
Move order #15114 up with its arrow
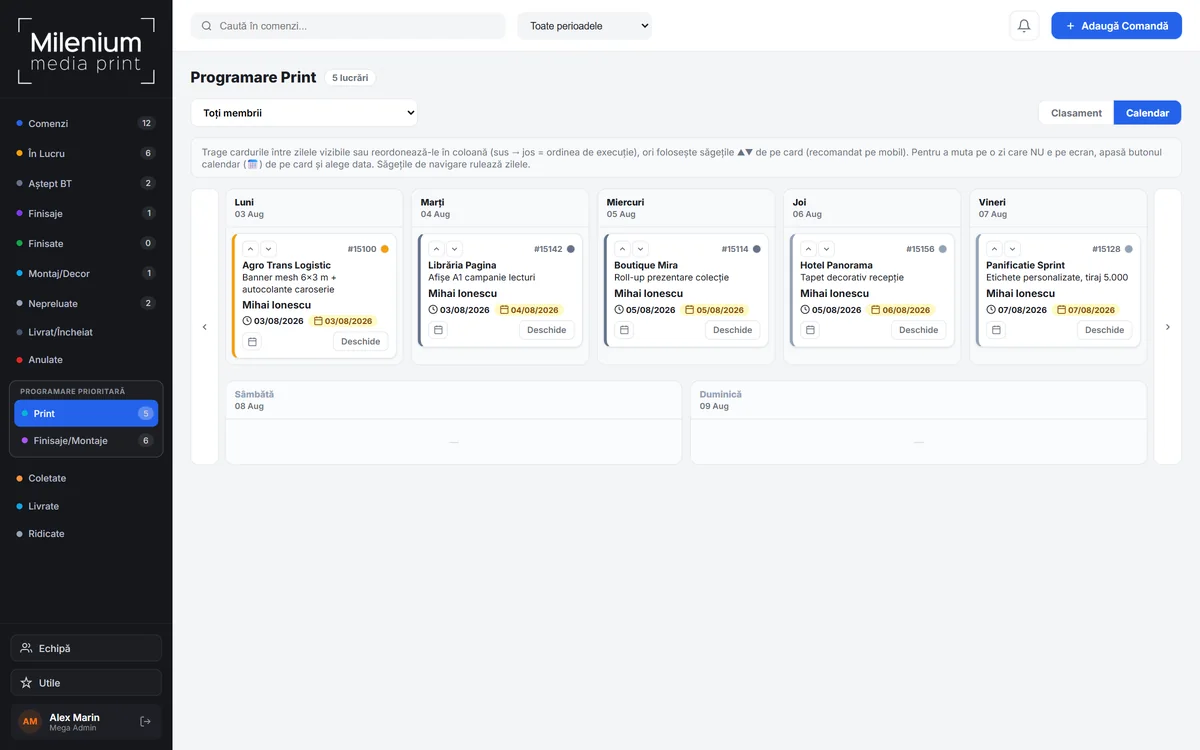622,249
